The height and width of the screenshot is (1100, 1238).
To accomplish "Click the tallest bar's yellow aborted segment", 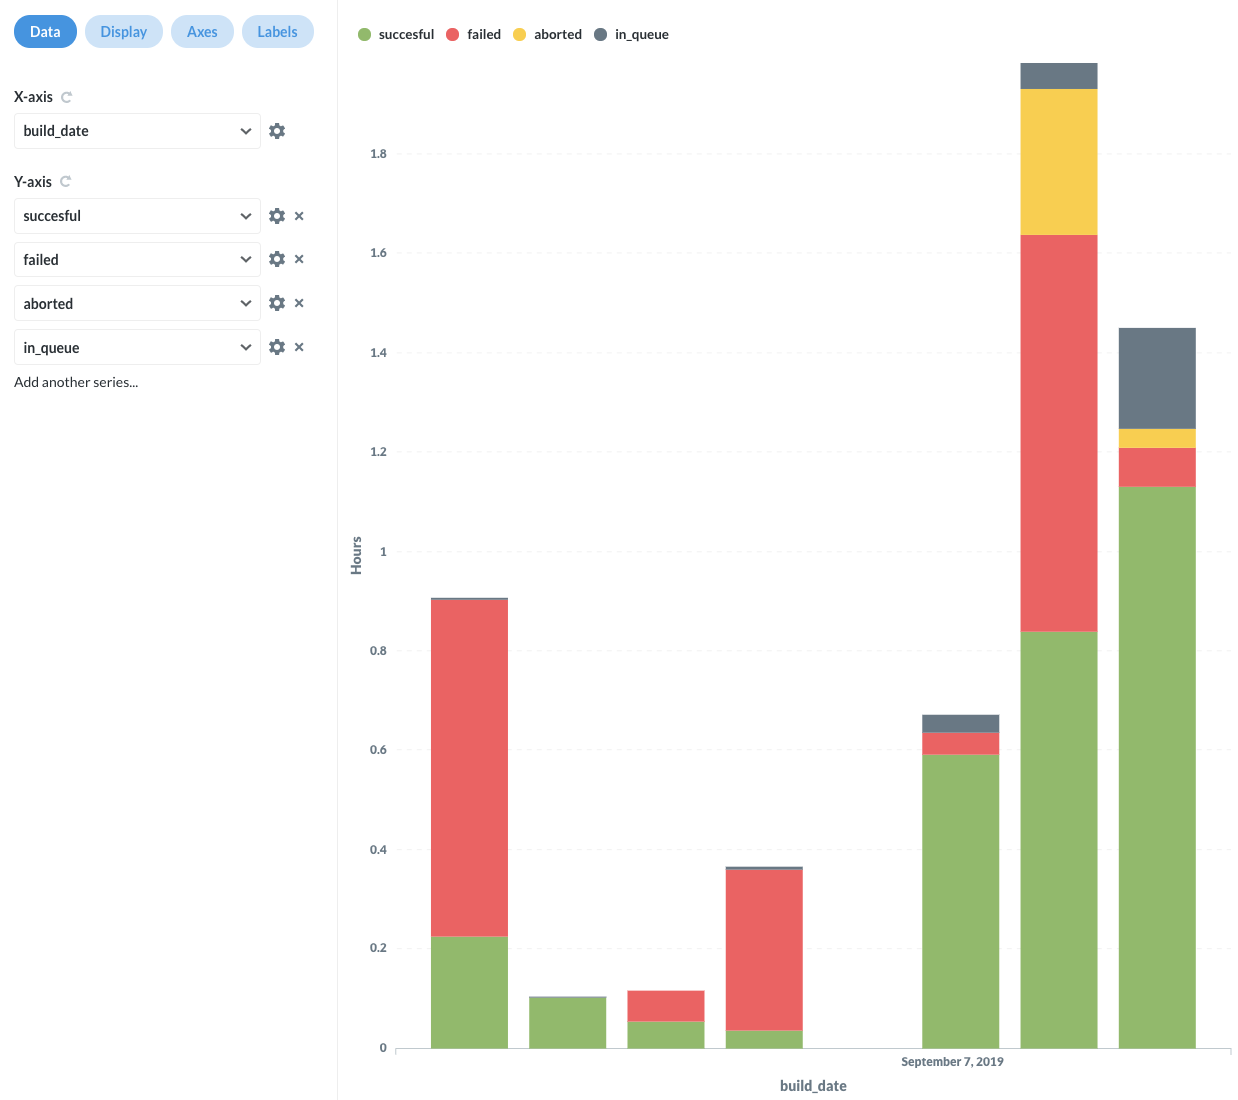I will (1059, 162).
